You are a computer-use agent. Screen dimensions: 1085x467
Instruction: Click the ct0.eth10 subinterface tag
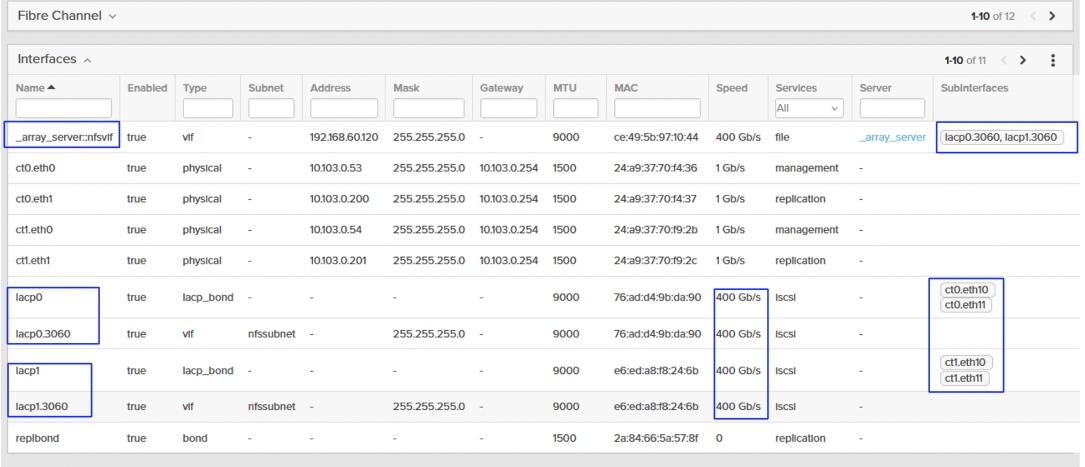(x=966, y=289)
